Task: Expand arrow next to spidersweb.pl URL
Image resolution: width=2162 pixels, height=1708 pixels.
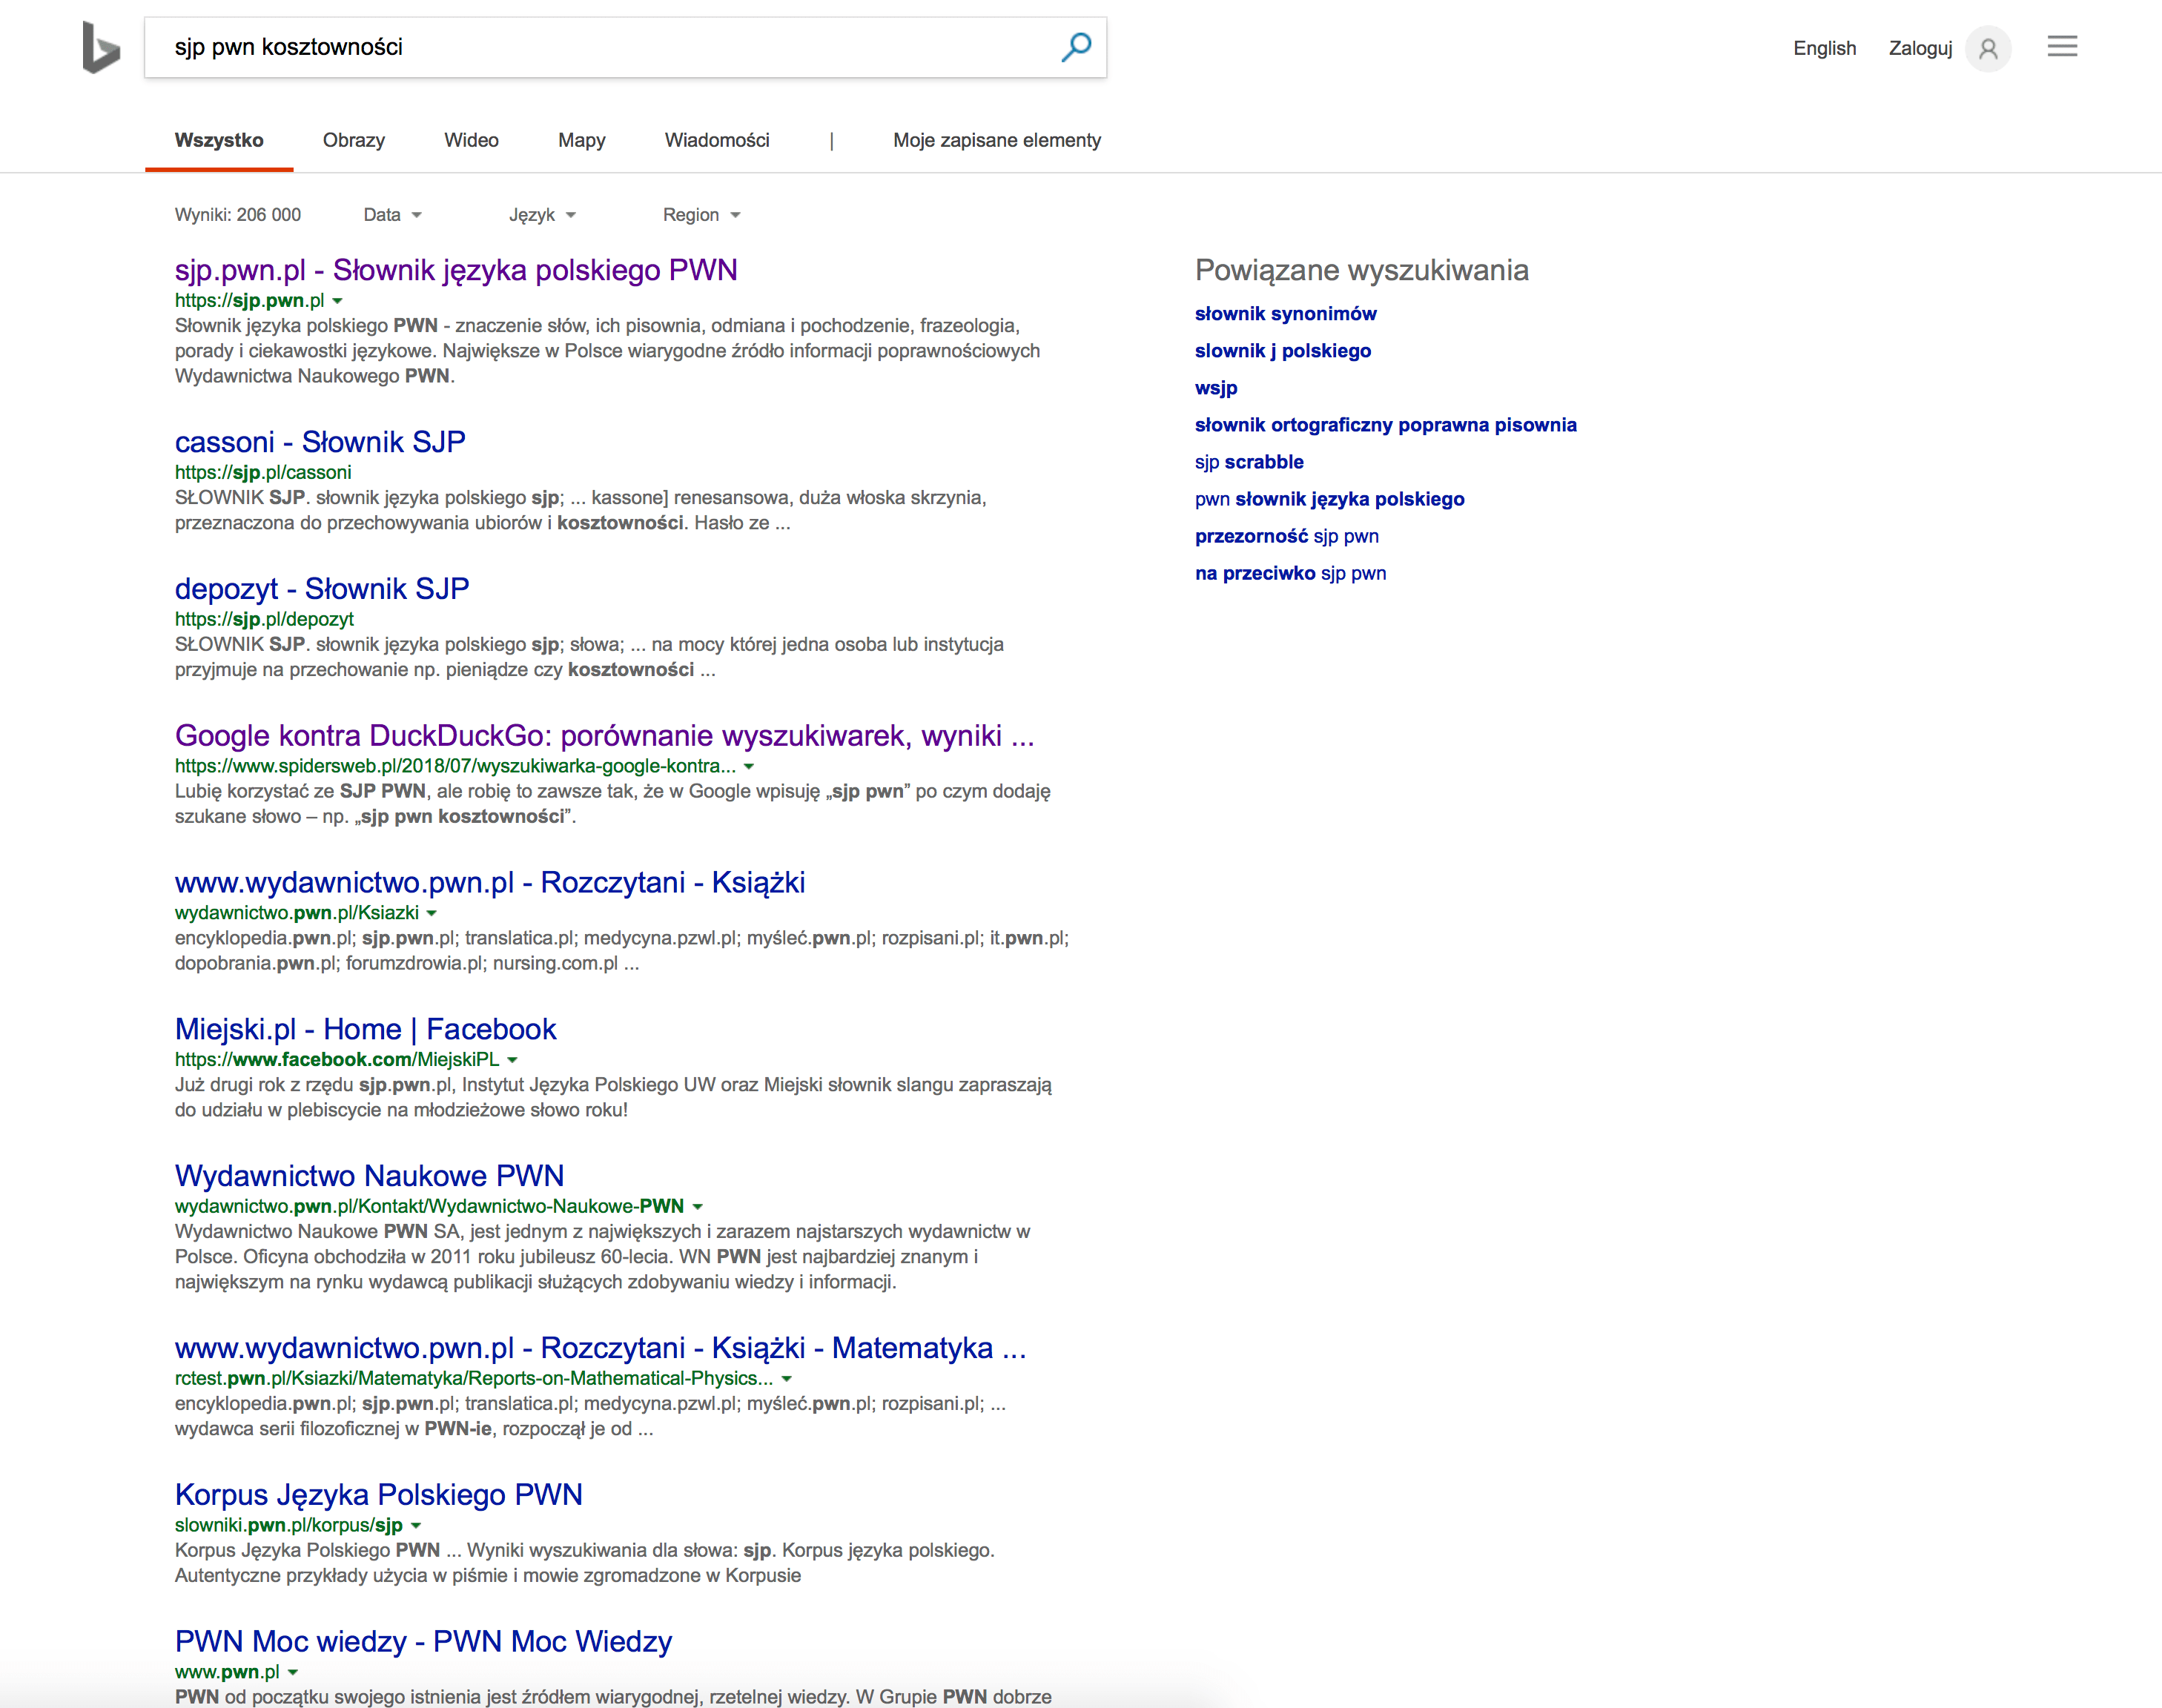Action: 749,767
